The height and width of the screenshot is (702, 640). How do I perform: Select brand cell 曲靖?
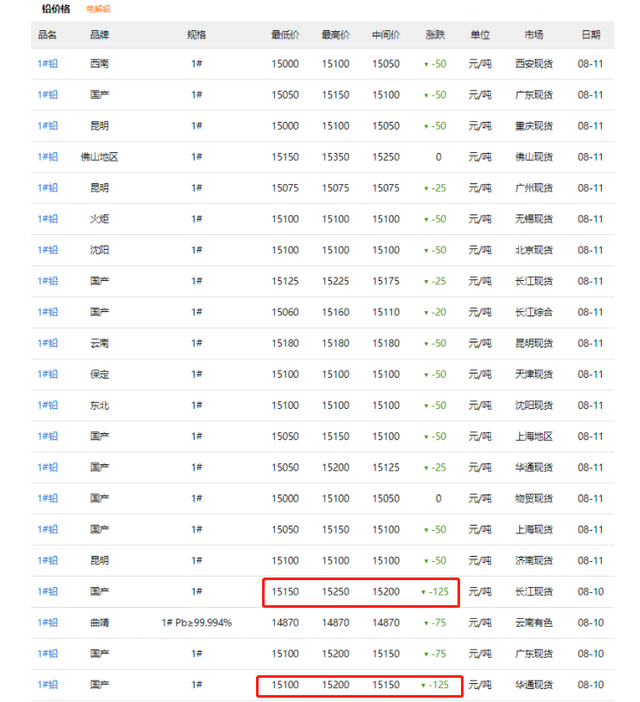coord(99,623)
